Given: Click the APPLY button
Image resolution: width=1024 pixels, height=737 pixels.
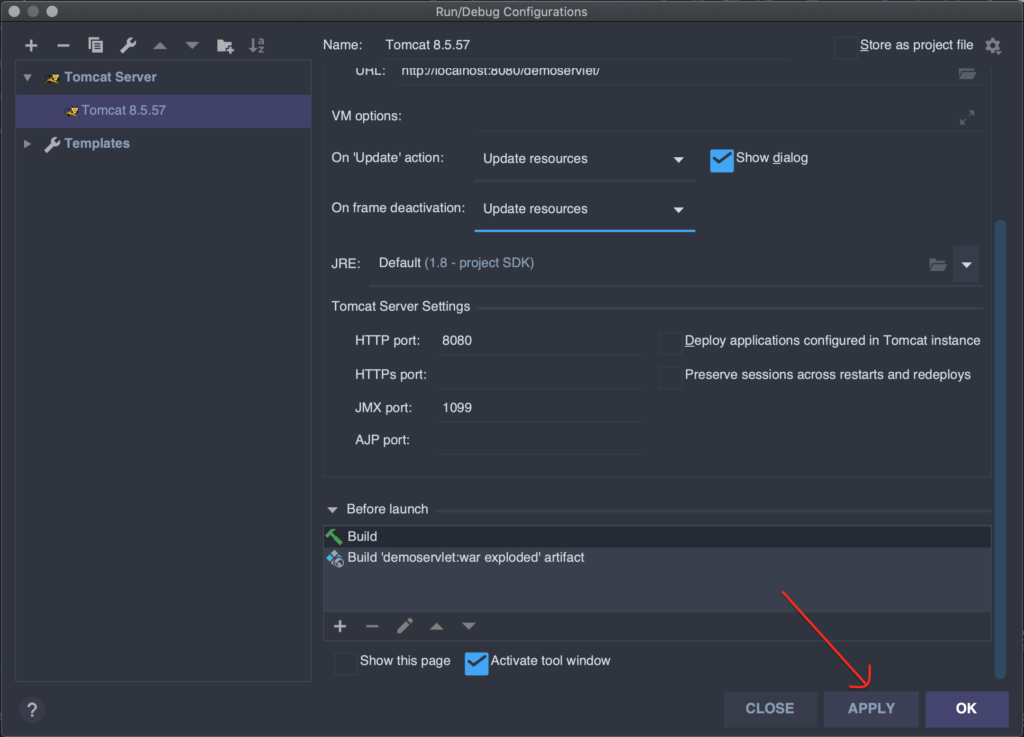Looking at the screenshot, I should (x=871, y=709).
